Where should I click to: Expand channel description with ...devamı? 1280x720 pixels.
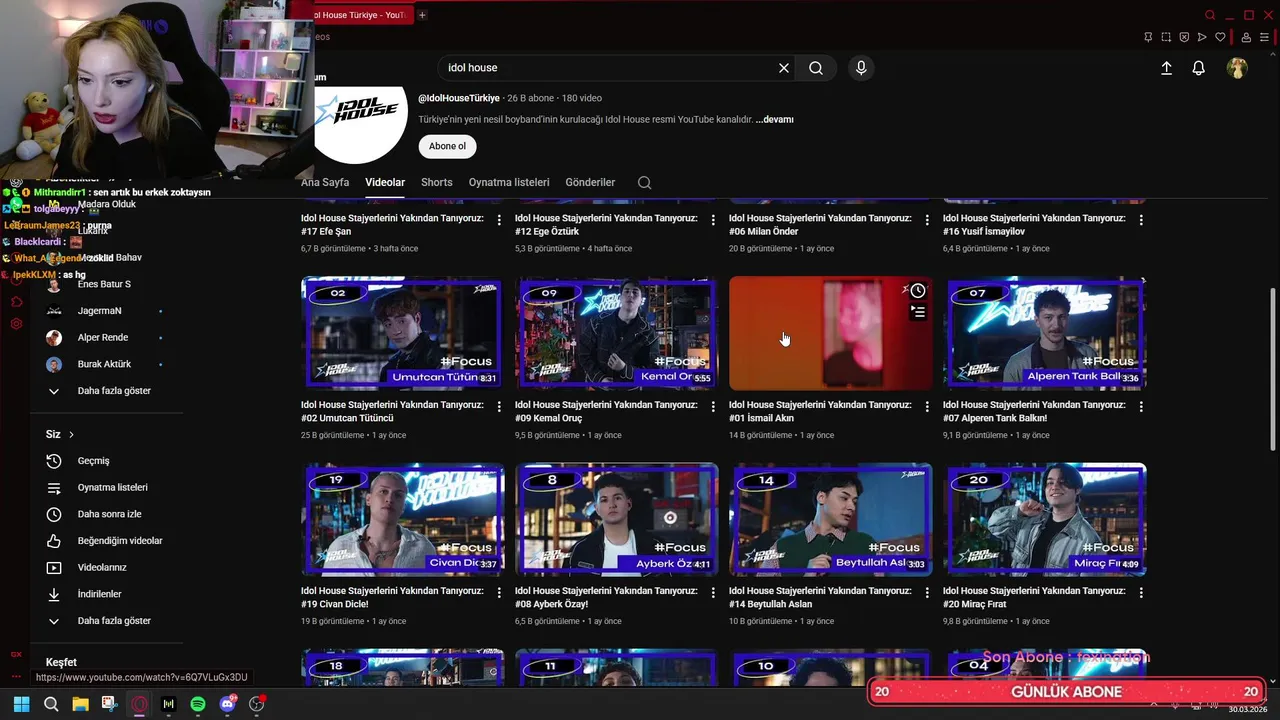774,119
